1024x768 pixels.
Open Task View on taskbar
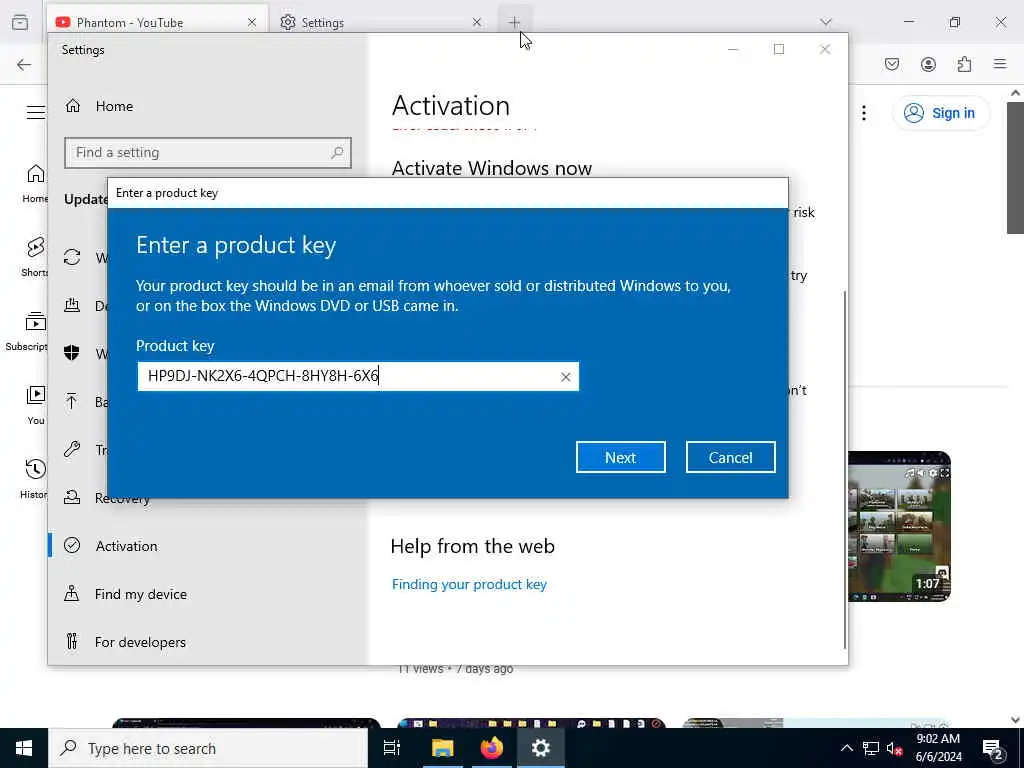click(x=392, y=748)
